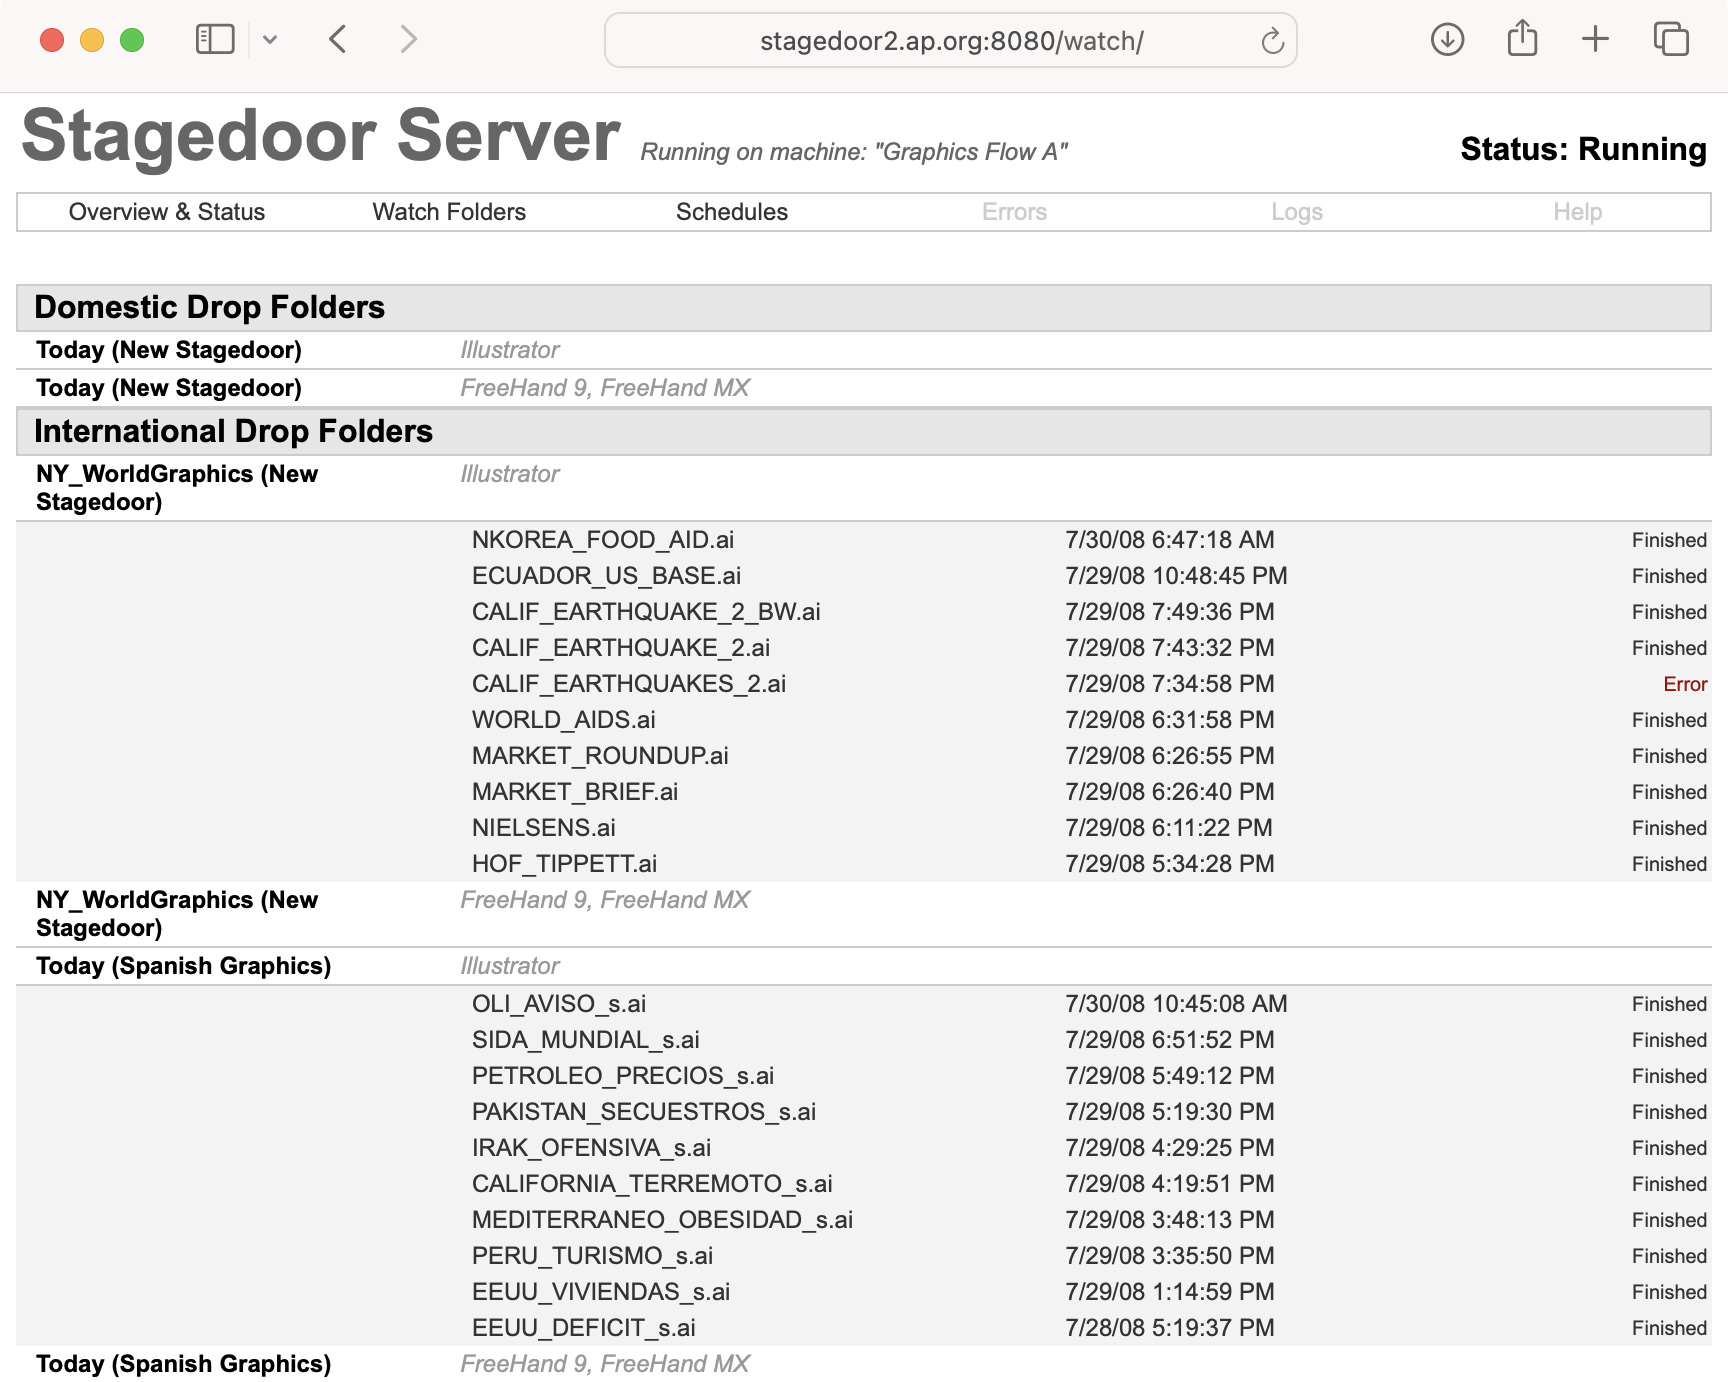Click the NIELSENS.ai file name
This screenshot has height=1382, width=1728.
click(544, 828)
